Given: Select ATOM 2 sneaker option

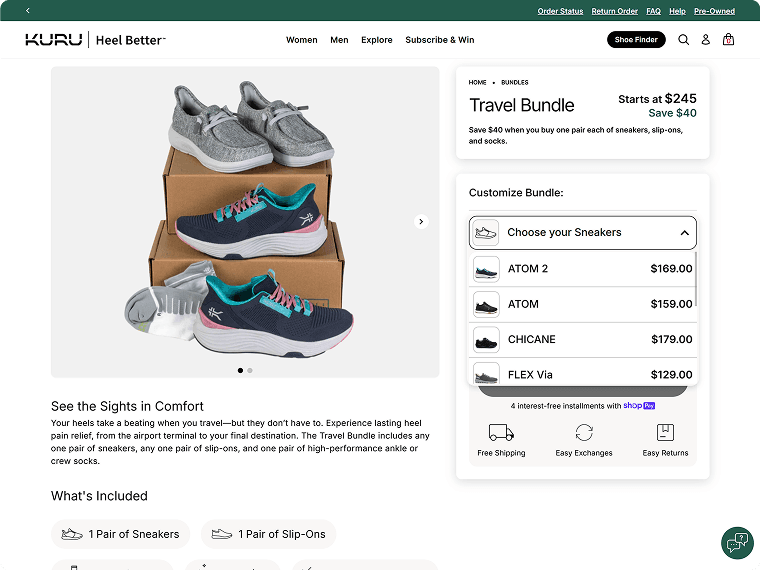Looking at the screenshot, I should pos(583,269).
